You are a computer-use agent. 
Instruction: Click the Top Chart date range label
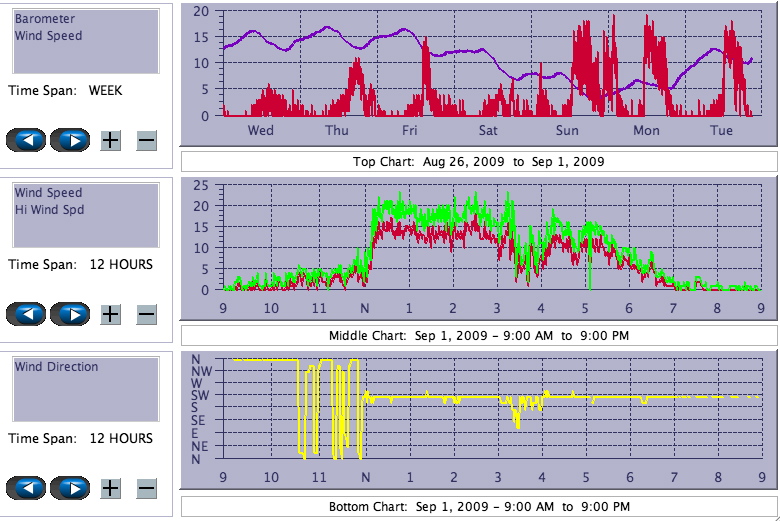tap(478, 161)
